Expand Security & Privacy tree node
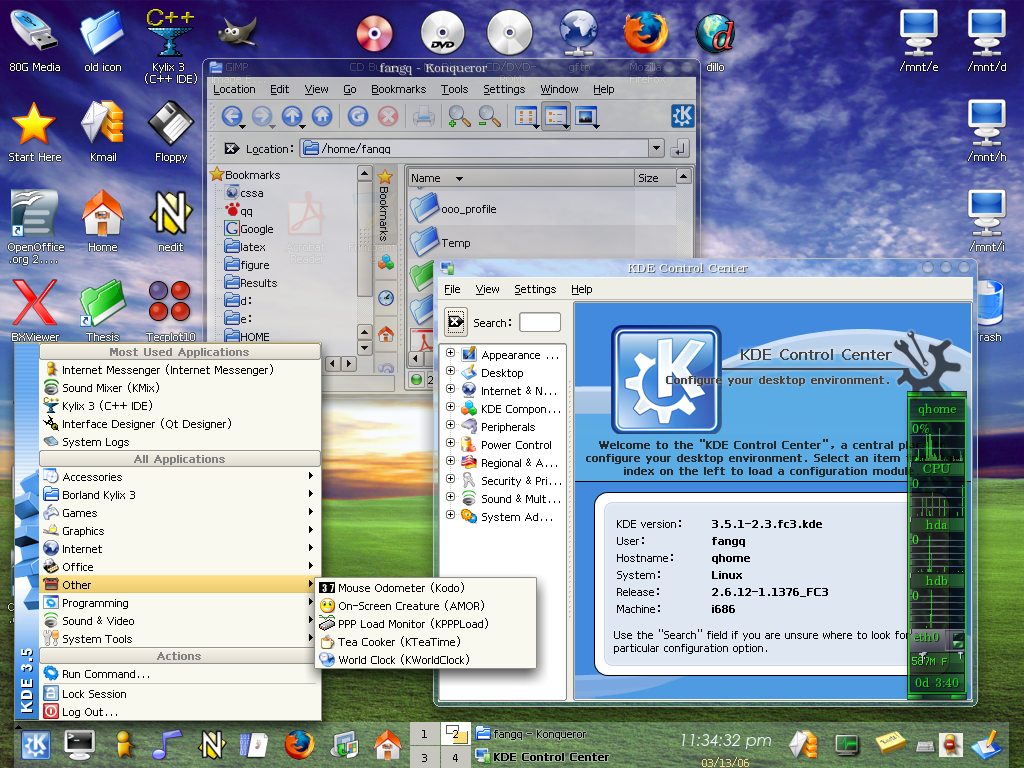The height and width of the screenshot is (768, 1024). 450,478
